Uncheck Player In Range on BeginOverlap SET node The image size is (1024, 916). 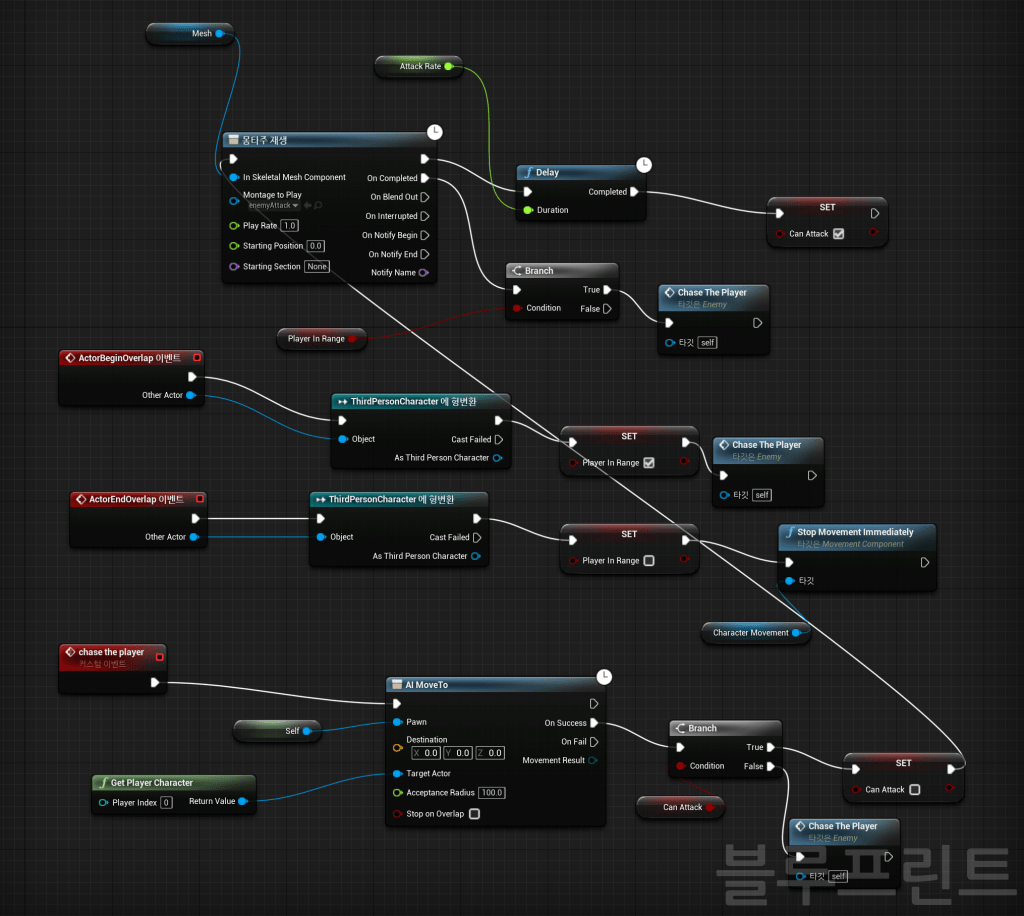[x=649, y=463]
